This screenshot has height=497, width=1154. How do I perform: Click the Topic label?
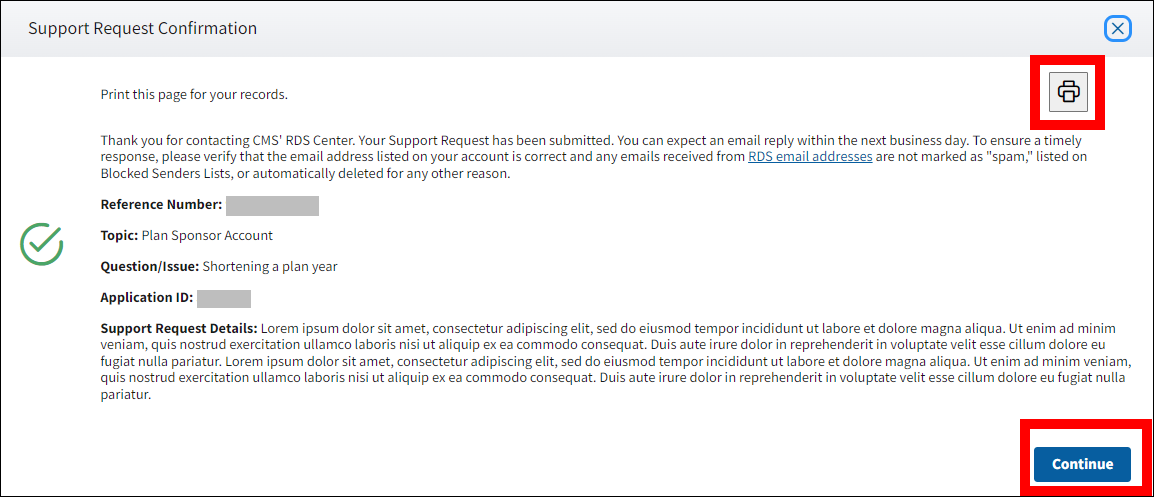(119, 236)
